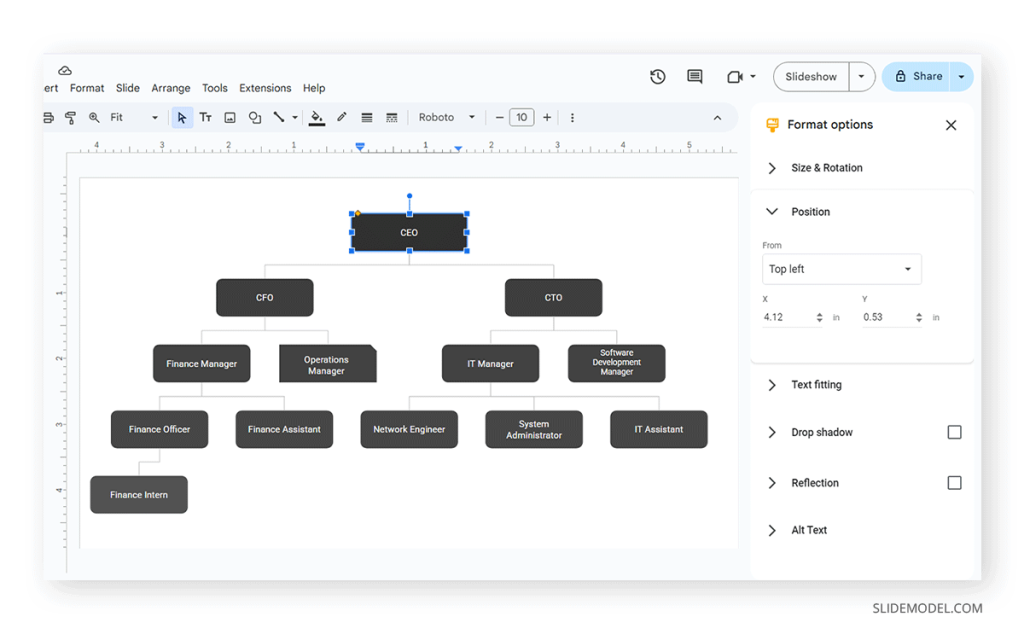The width and height of the screenshot is (1024, 634).
Task: Open the comments icon
Action: pos(694,76)
